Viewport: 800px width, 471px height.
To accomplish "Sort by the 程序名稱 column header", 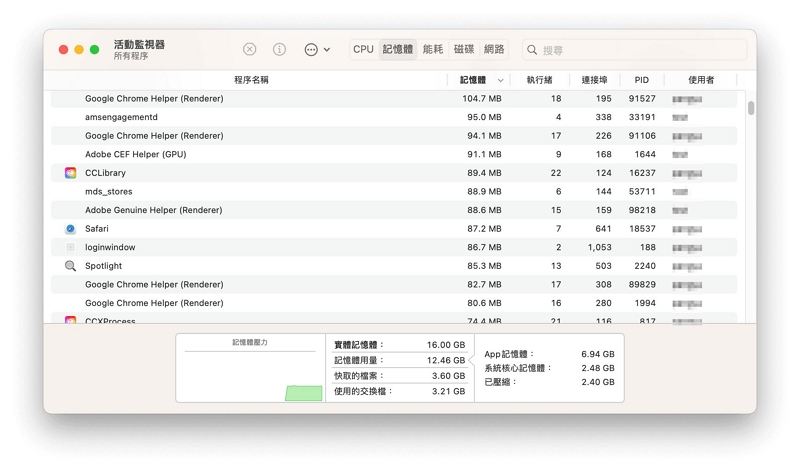I will click(251, 80).
